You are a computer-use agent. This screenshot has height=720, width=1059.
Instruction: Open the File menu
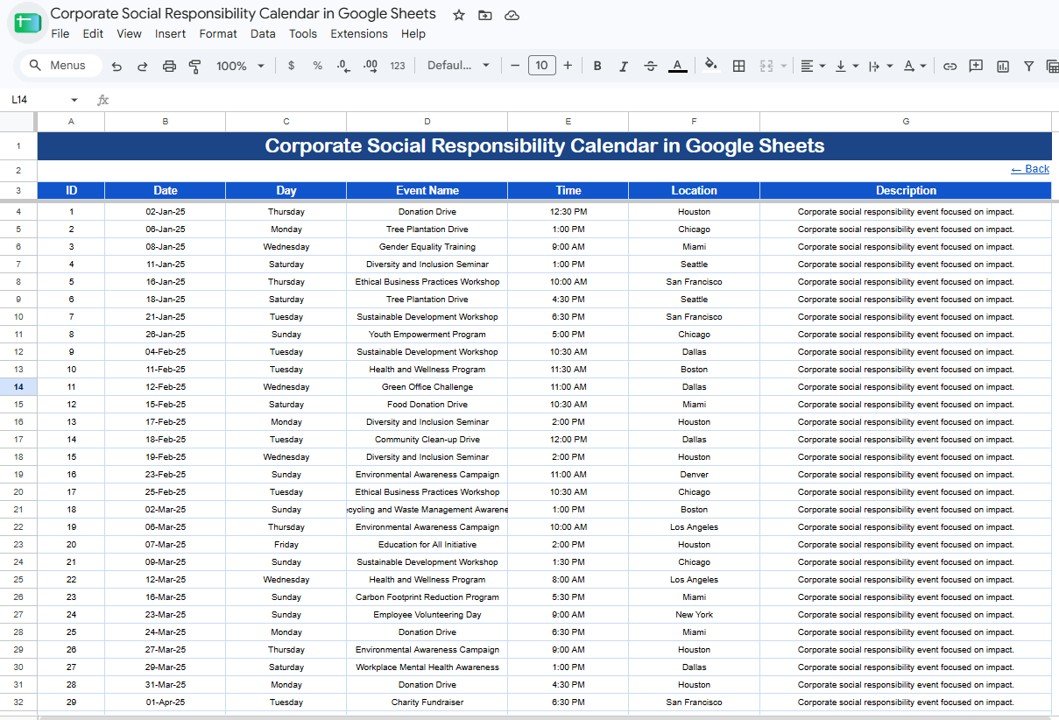(x=60, y=34)
